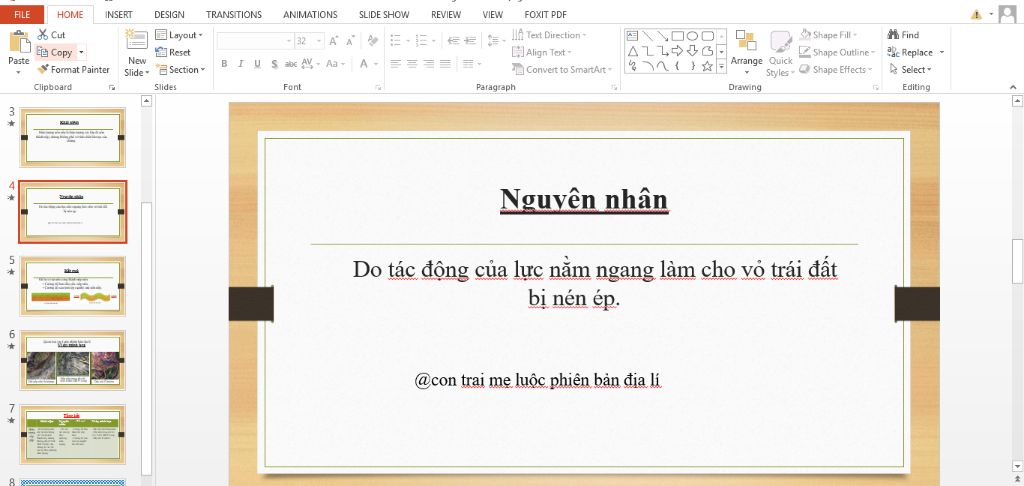Screen dimensions: 1024x486
Task: Switch to the SLIDE SHOW tab
Action: (384, 14)
